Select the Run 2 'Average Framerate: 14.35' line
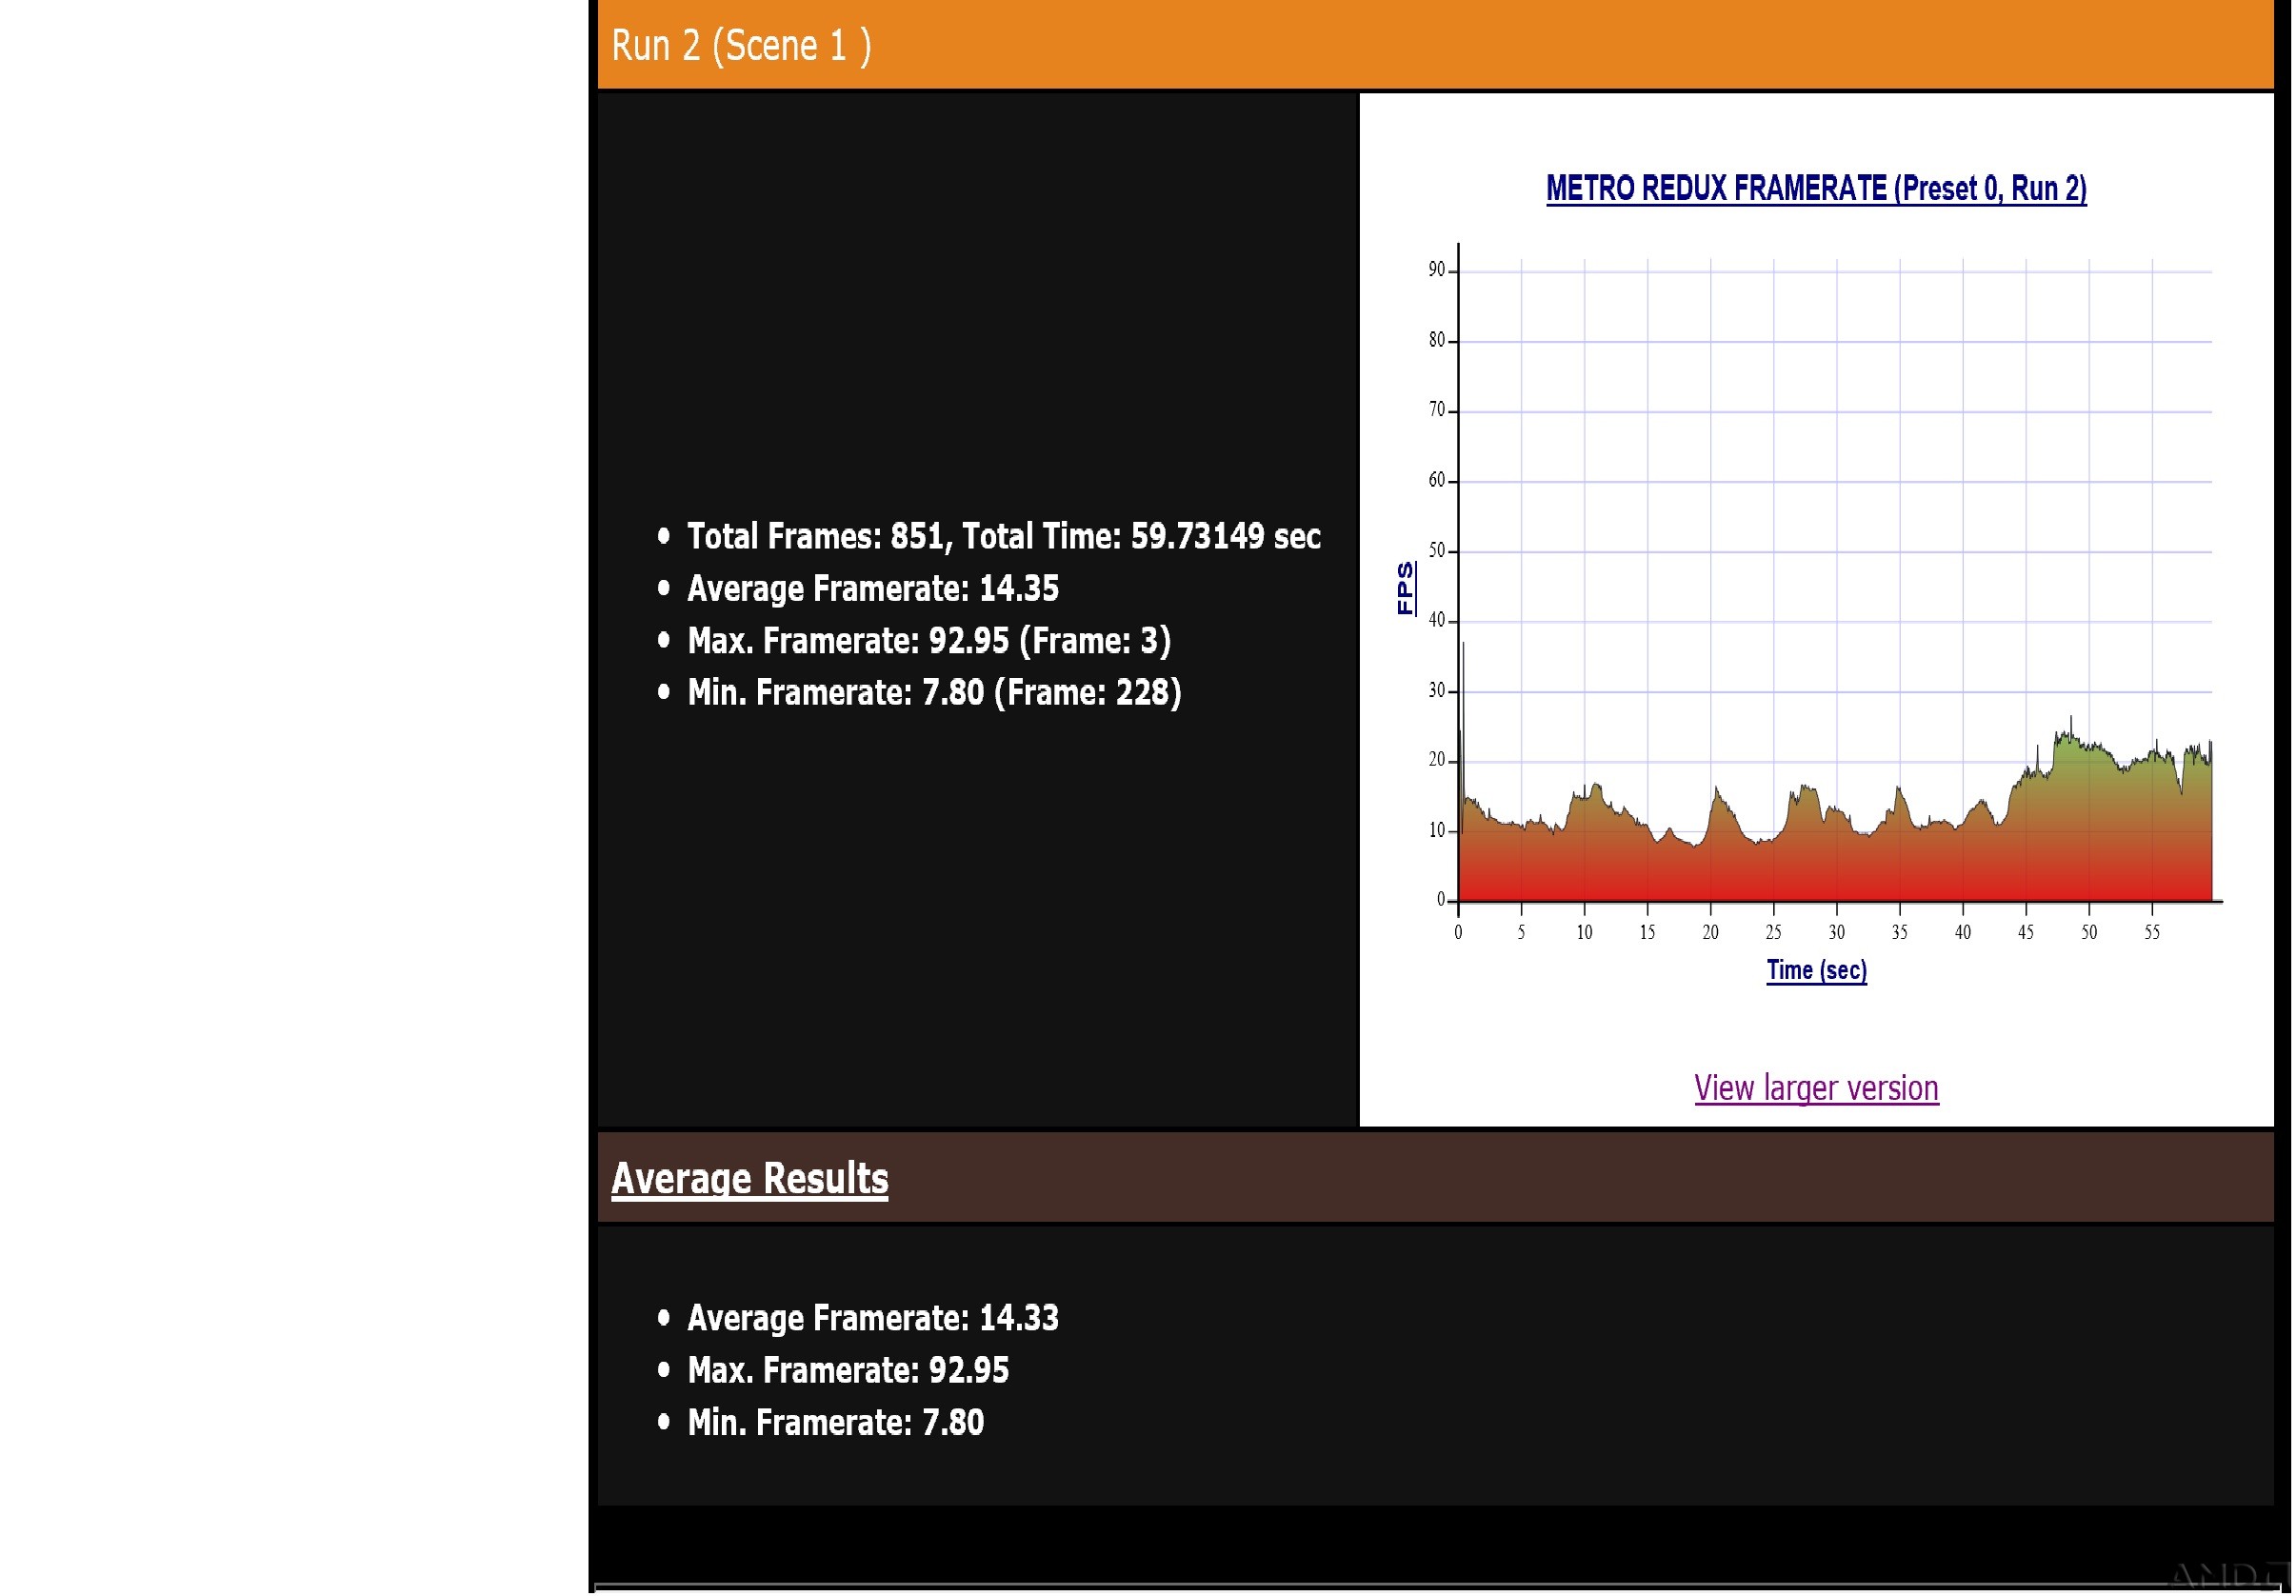The height and width of the screenshot is (1596, 2296). [x=874, y=589]
